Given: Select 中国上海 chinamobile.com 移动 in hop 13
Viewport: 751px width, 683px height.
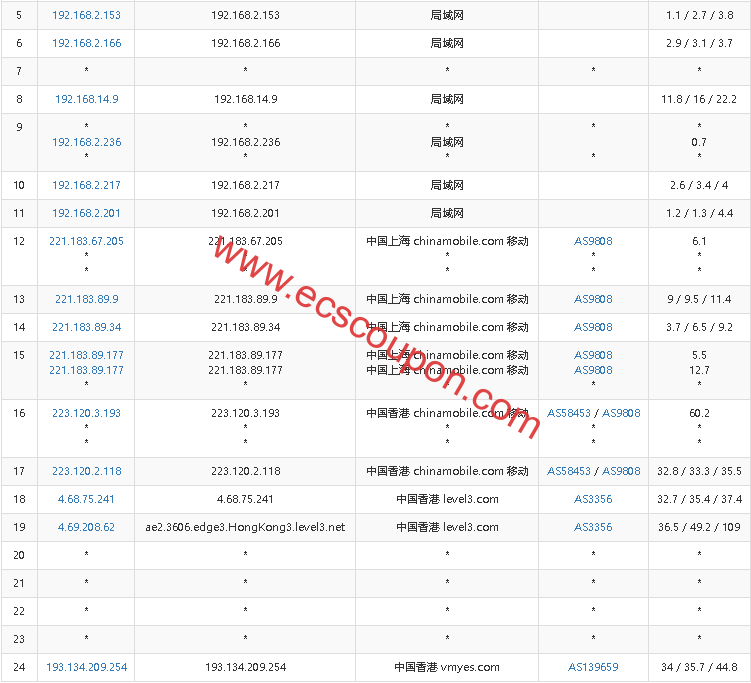Looking at the screenshot, I should pos(447,299).
